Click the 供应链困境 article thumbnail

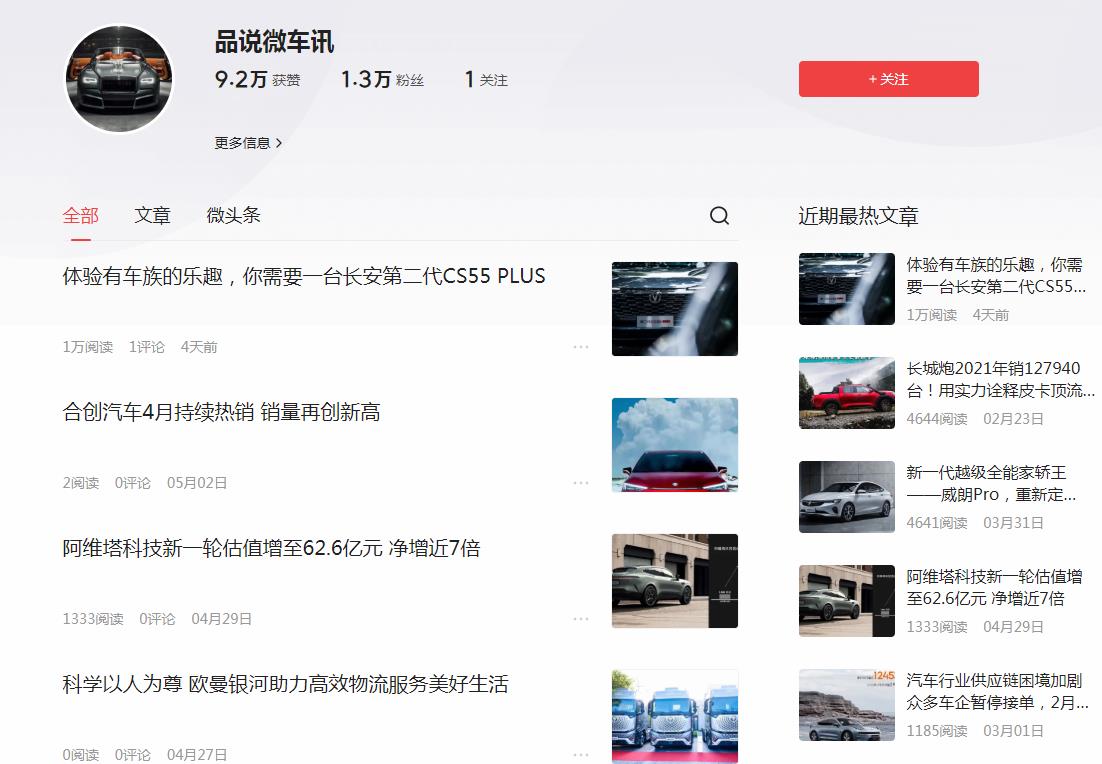[x=847, y=705]
